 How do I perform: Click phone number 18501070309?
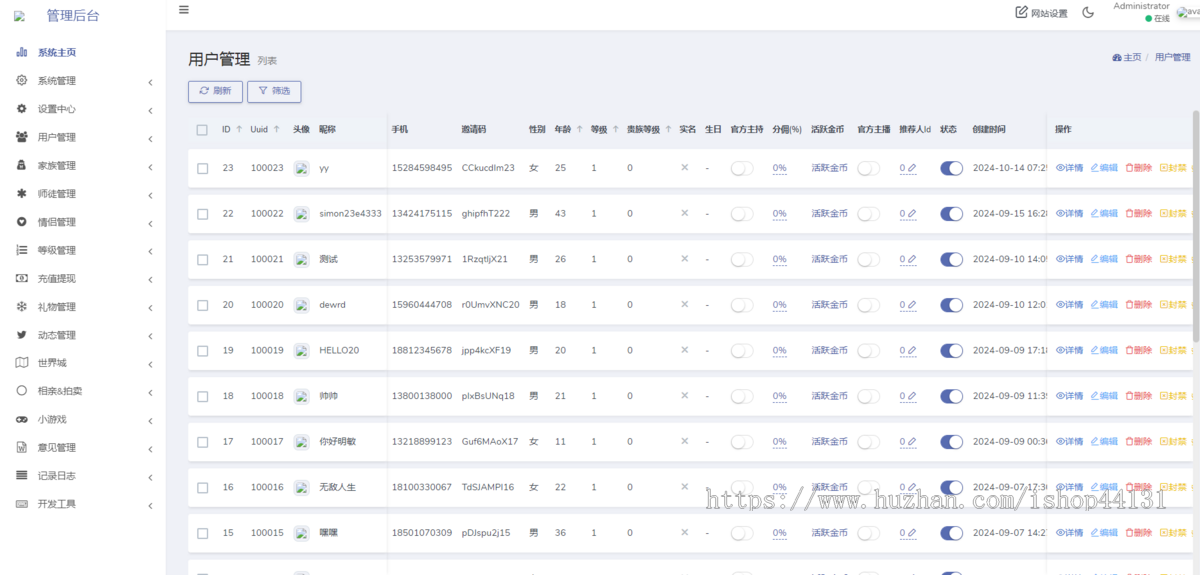[422, 532]
